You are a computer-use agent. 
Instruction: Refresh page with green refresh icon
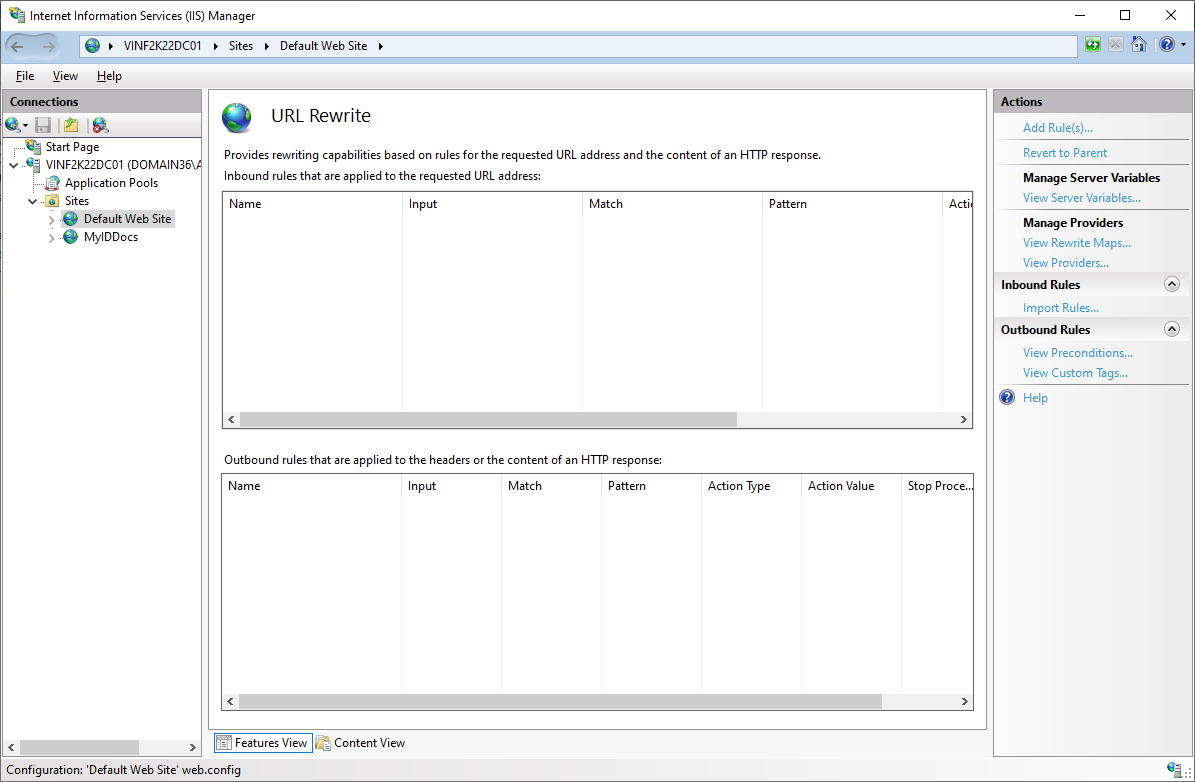click(x=1093, y=45)
